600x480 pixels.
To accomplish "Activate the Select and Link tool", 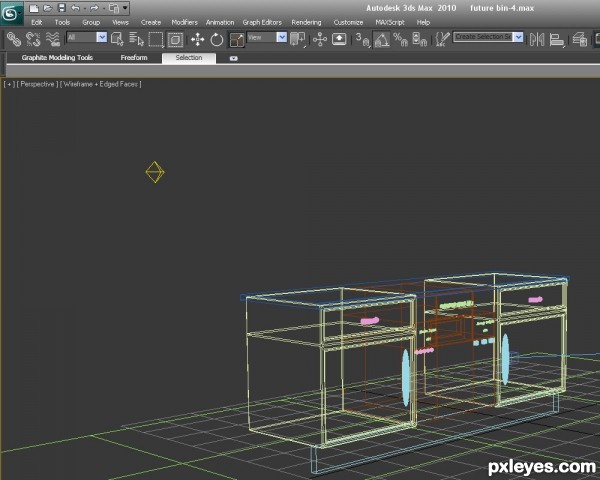I will point(14,39).
